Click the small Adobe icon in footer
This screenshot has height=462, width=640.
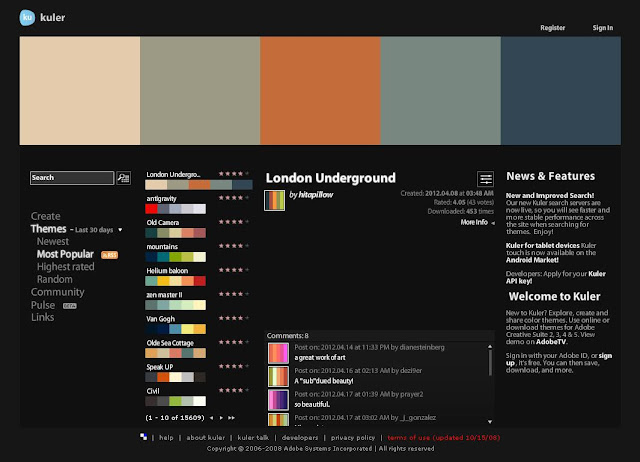coord(144,437)
